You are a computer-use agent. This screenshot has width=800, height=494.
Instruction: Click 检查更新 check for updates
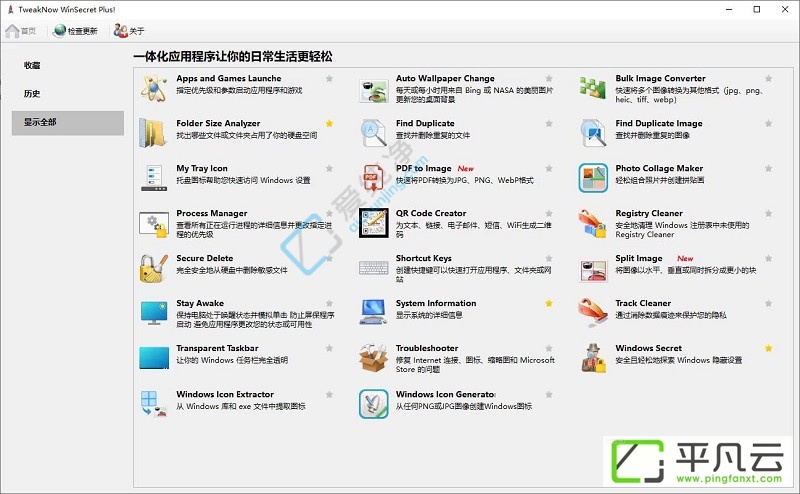tap(75, 31)
